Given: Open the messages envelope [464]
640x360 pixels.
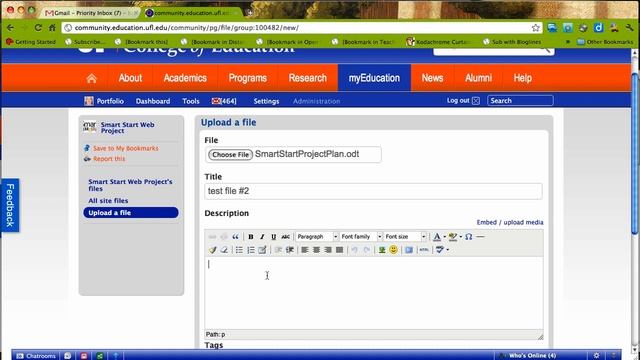Looking at the screenshot, I should coord(224,101).
